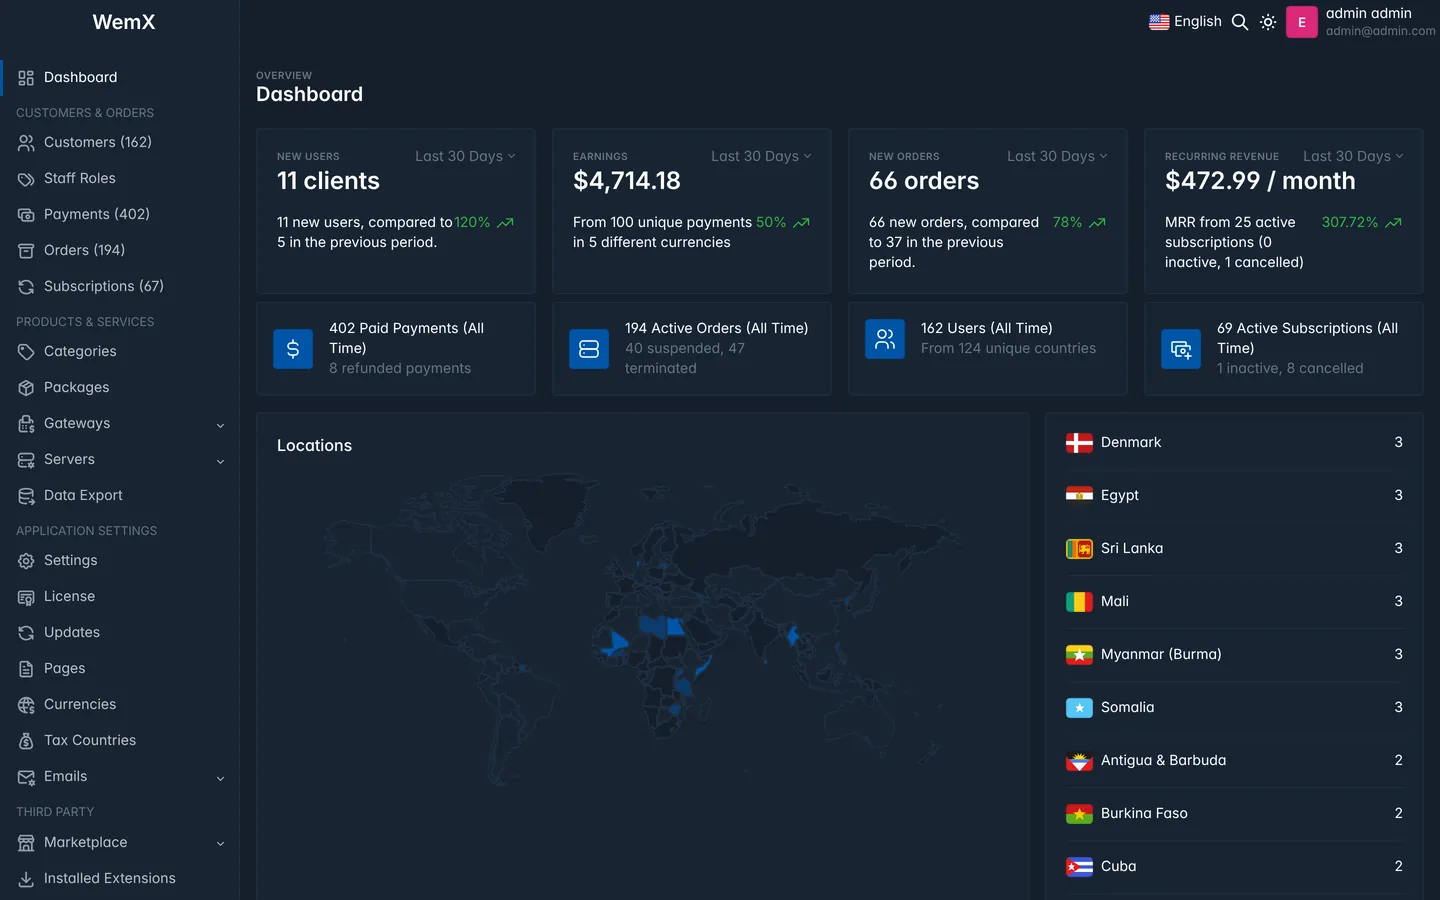Open Categories in sidebar
The image size is (1440, 900).
click(x=120, y=351)
